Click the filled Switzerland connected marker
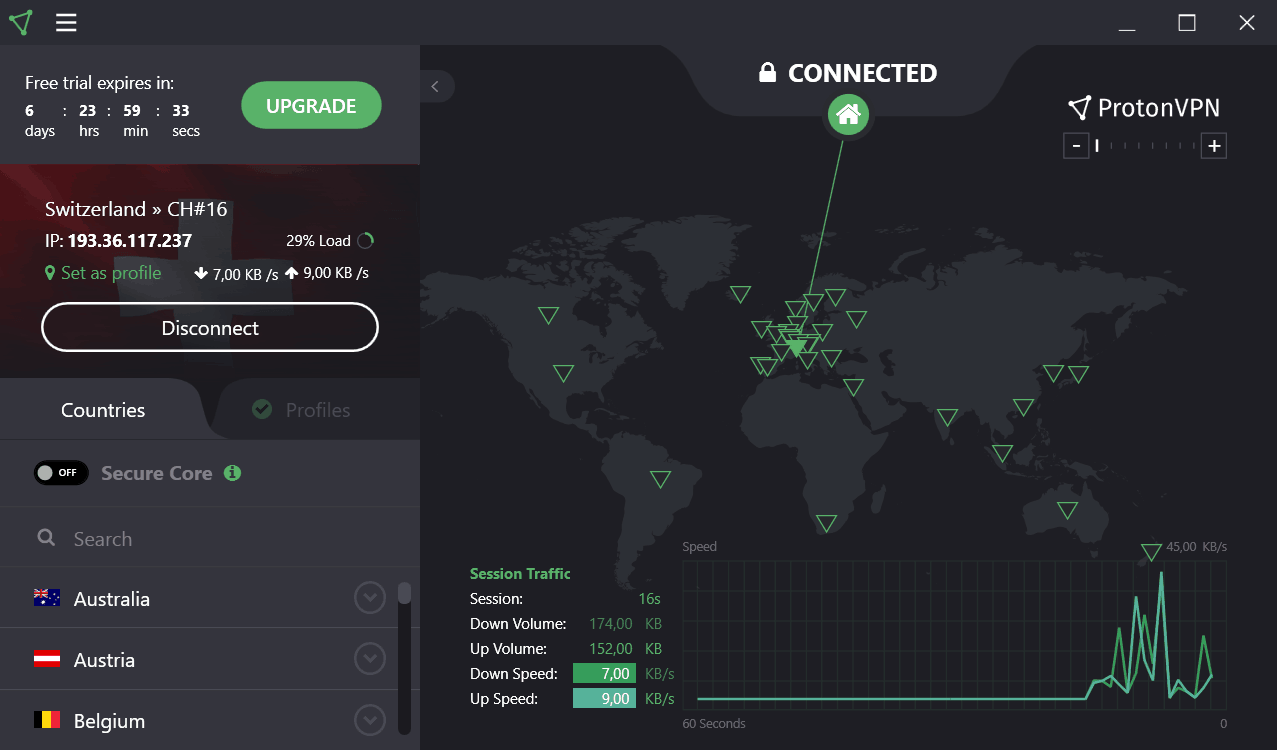This screenshot has width=1277, height=750. click(796, 347)
